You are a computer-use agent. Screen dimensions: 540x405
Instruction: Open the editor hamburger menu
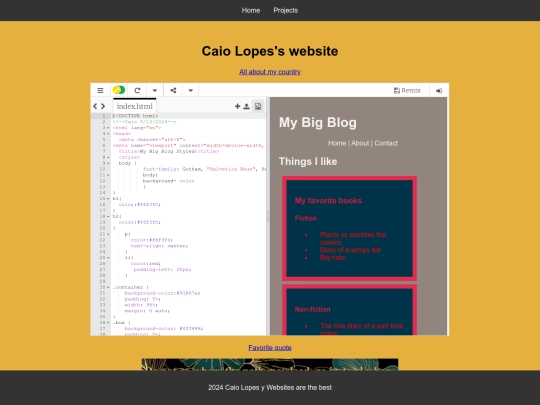coord(100,90)
